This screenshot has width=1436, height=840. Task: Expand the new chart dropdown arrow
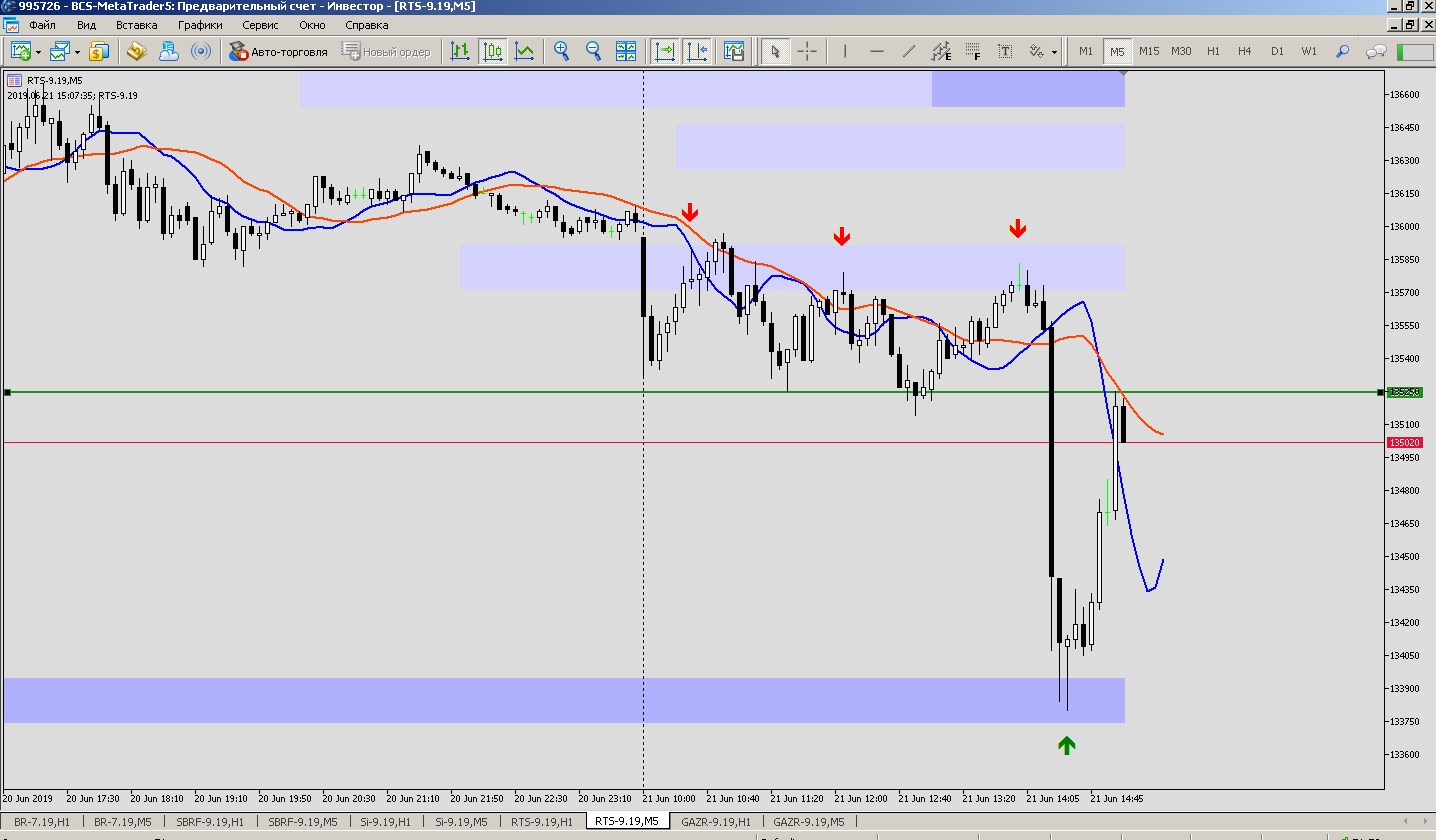pyautogui.click(x=38, y=52)
